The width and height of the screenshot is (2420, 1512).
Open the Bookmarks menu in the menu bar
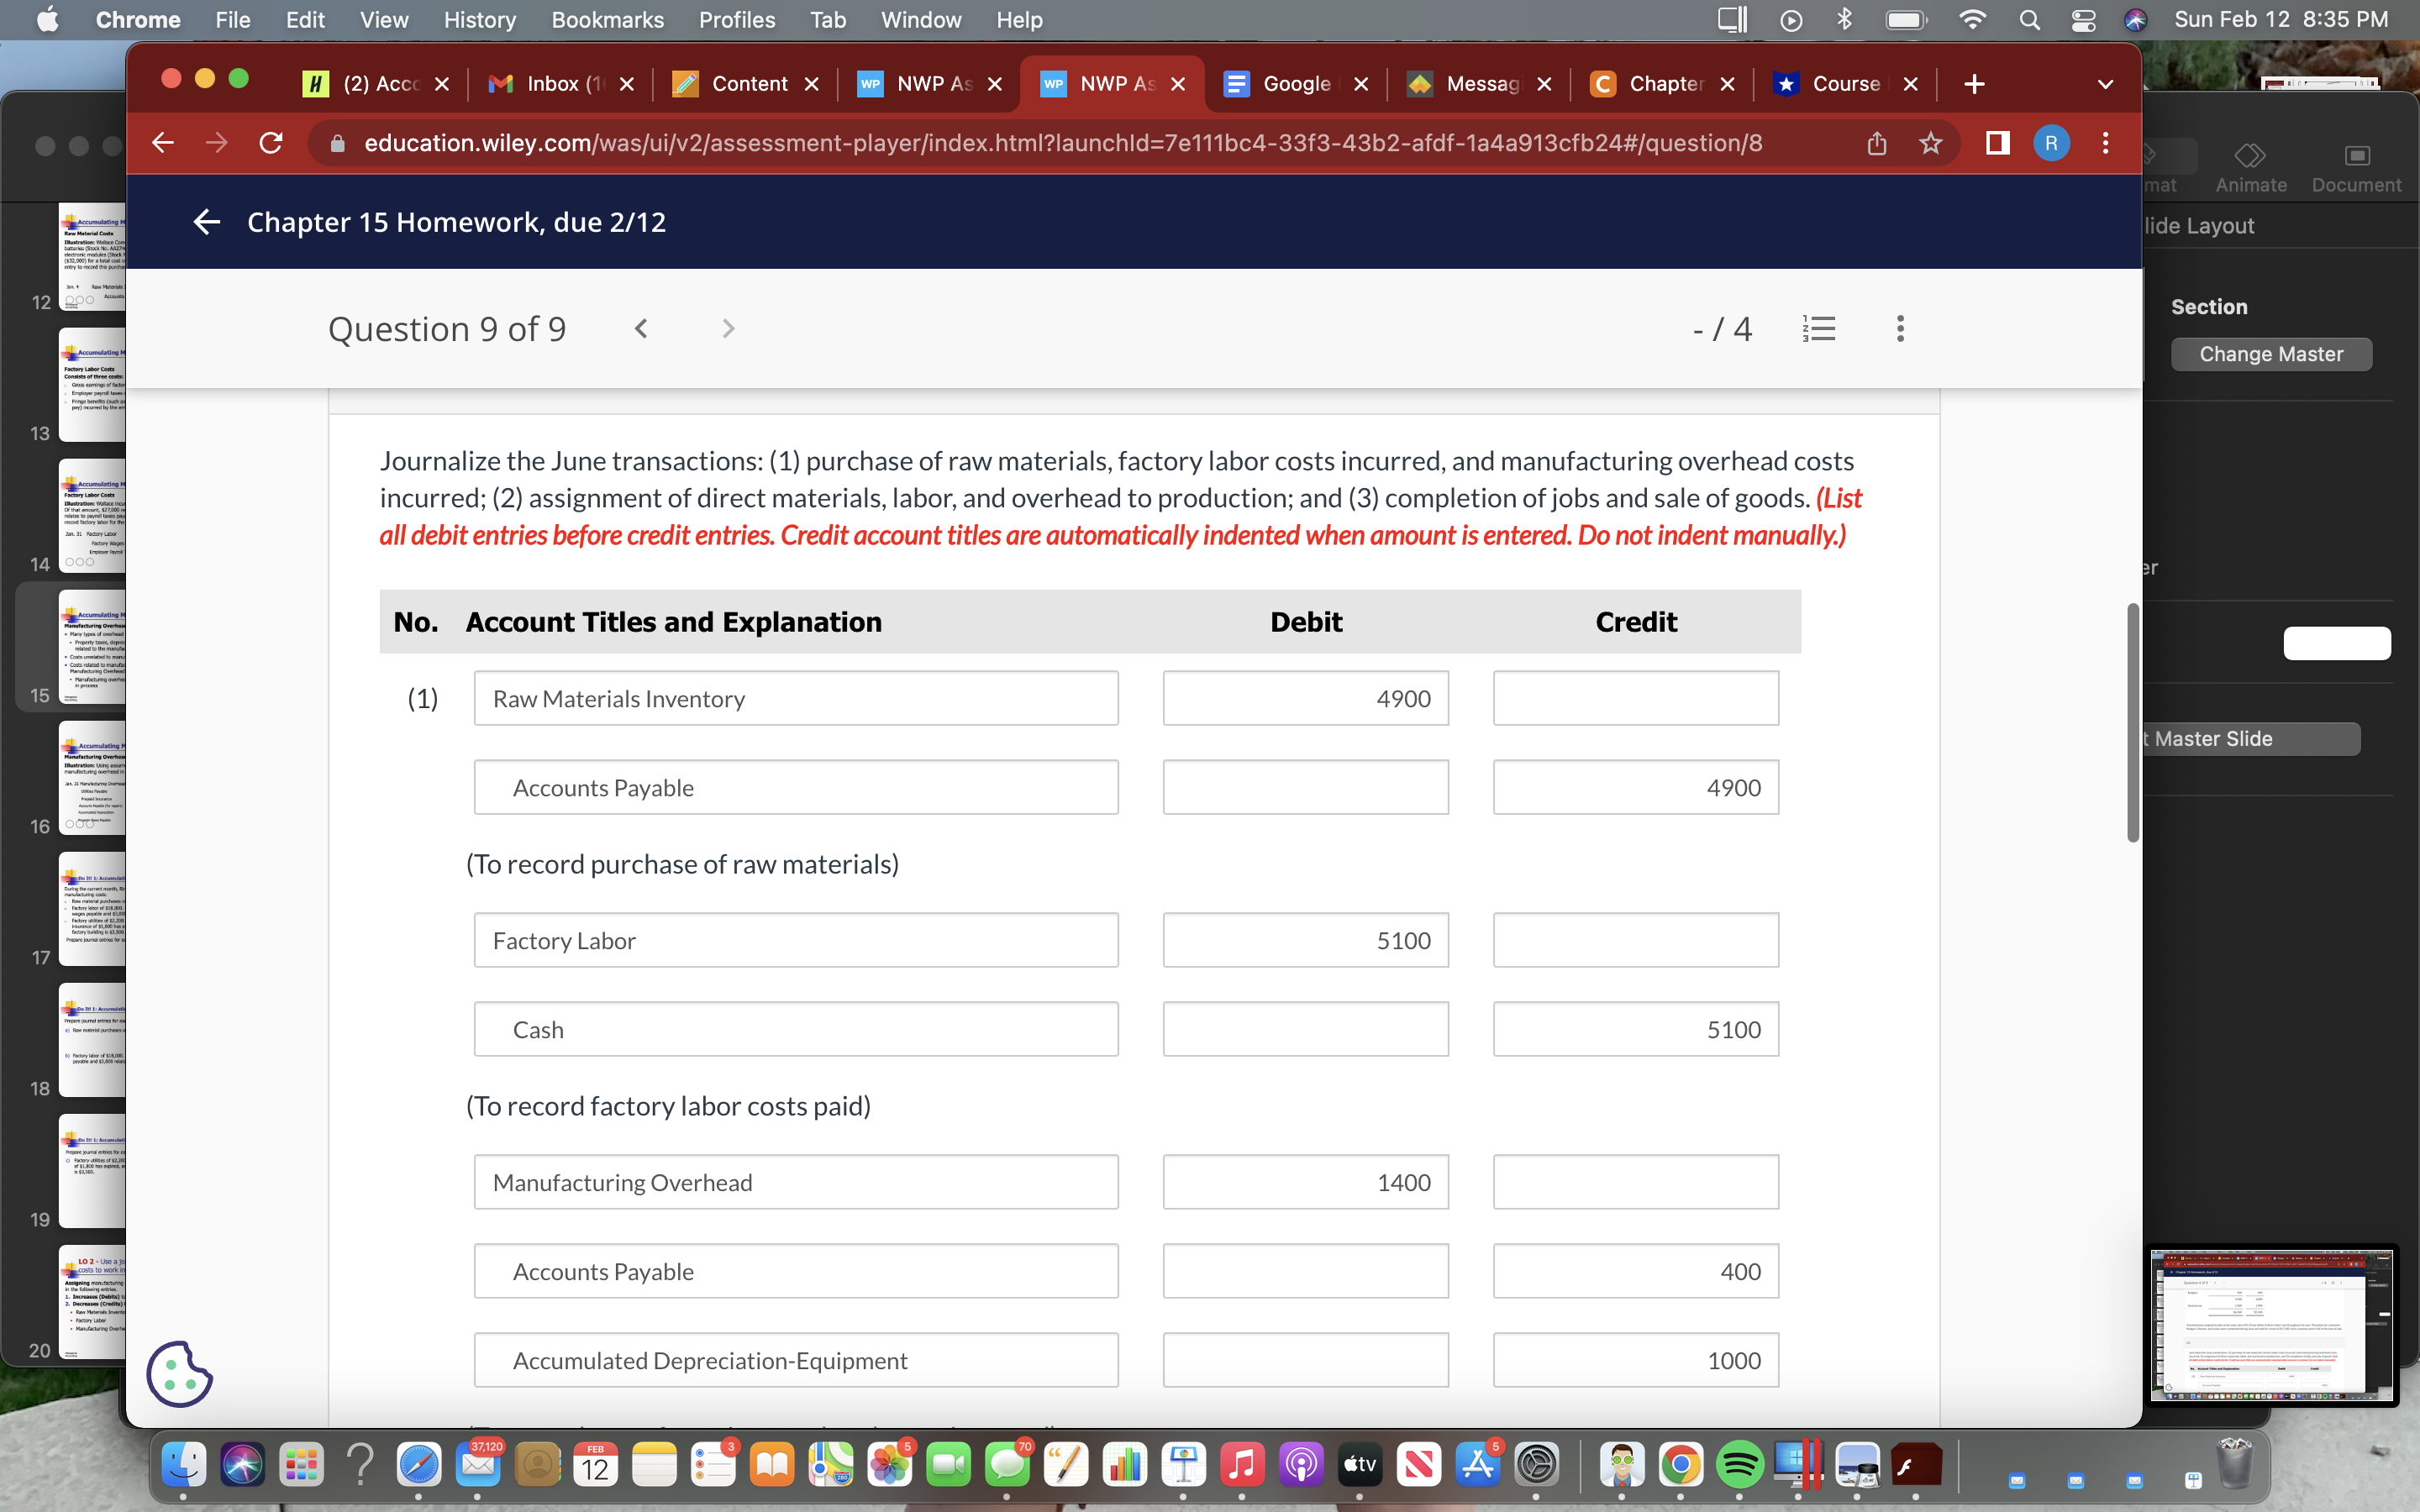click(607, 19)
